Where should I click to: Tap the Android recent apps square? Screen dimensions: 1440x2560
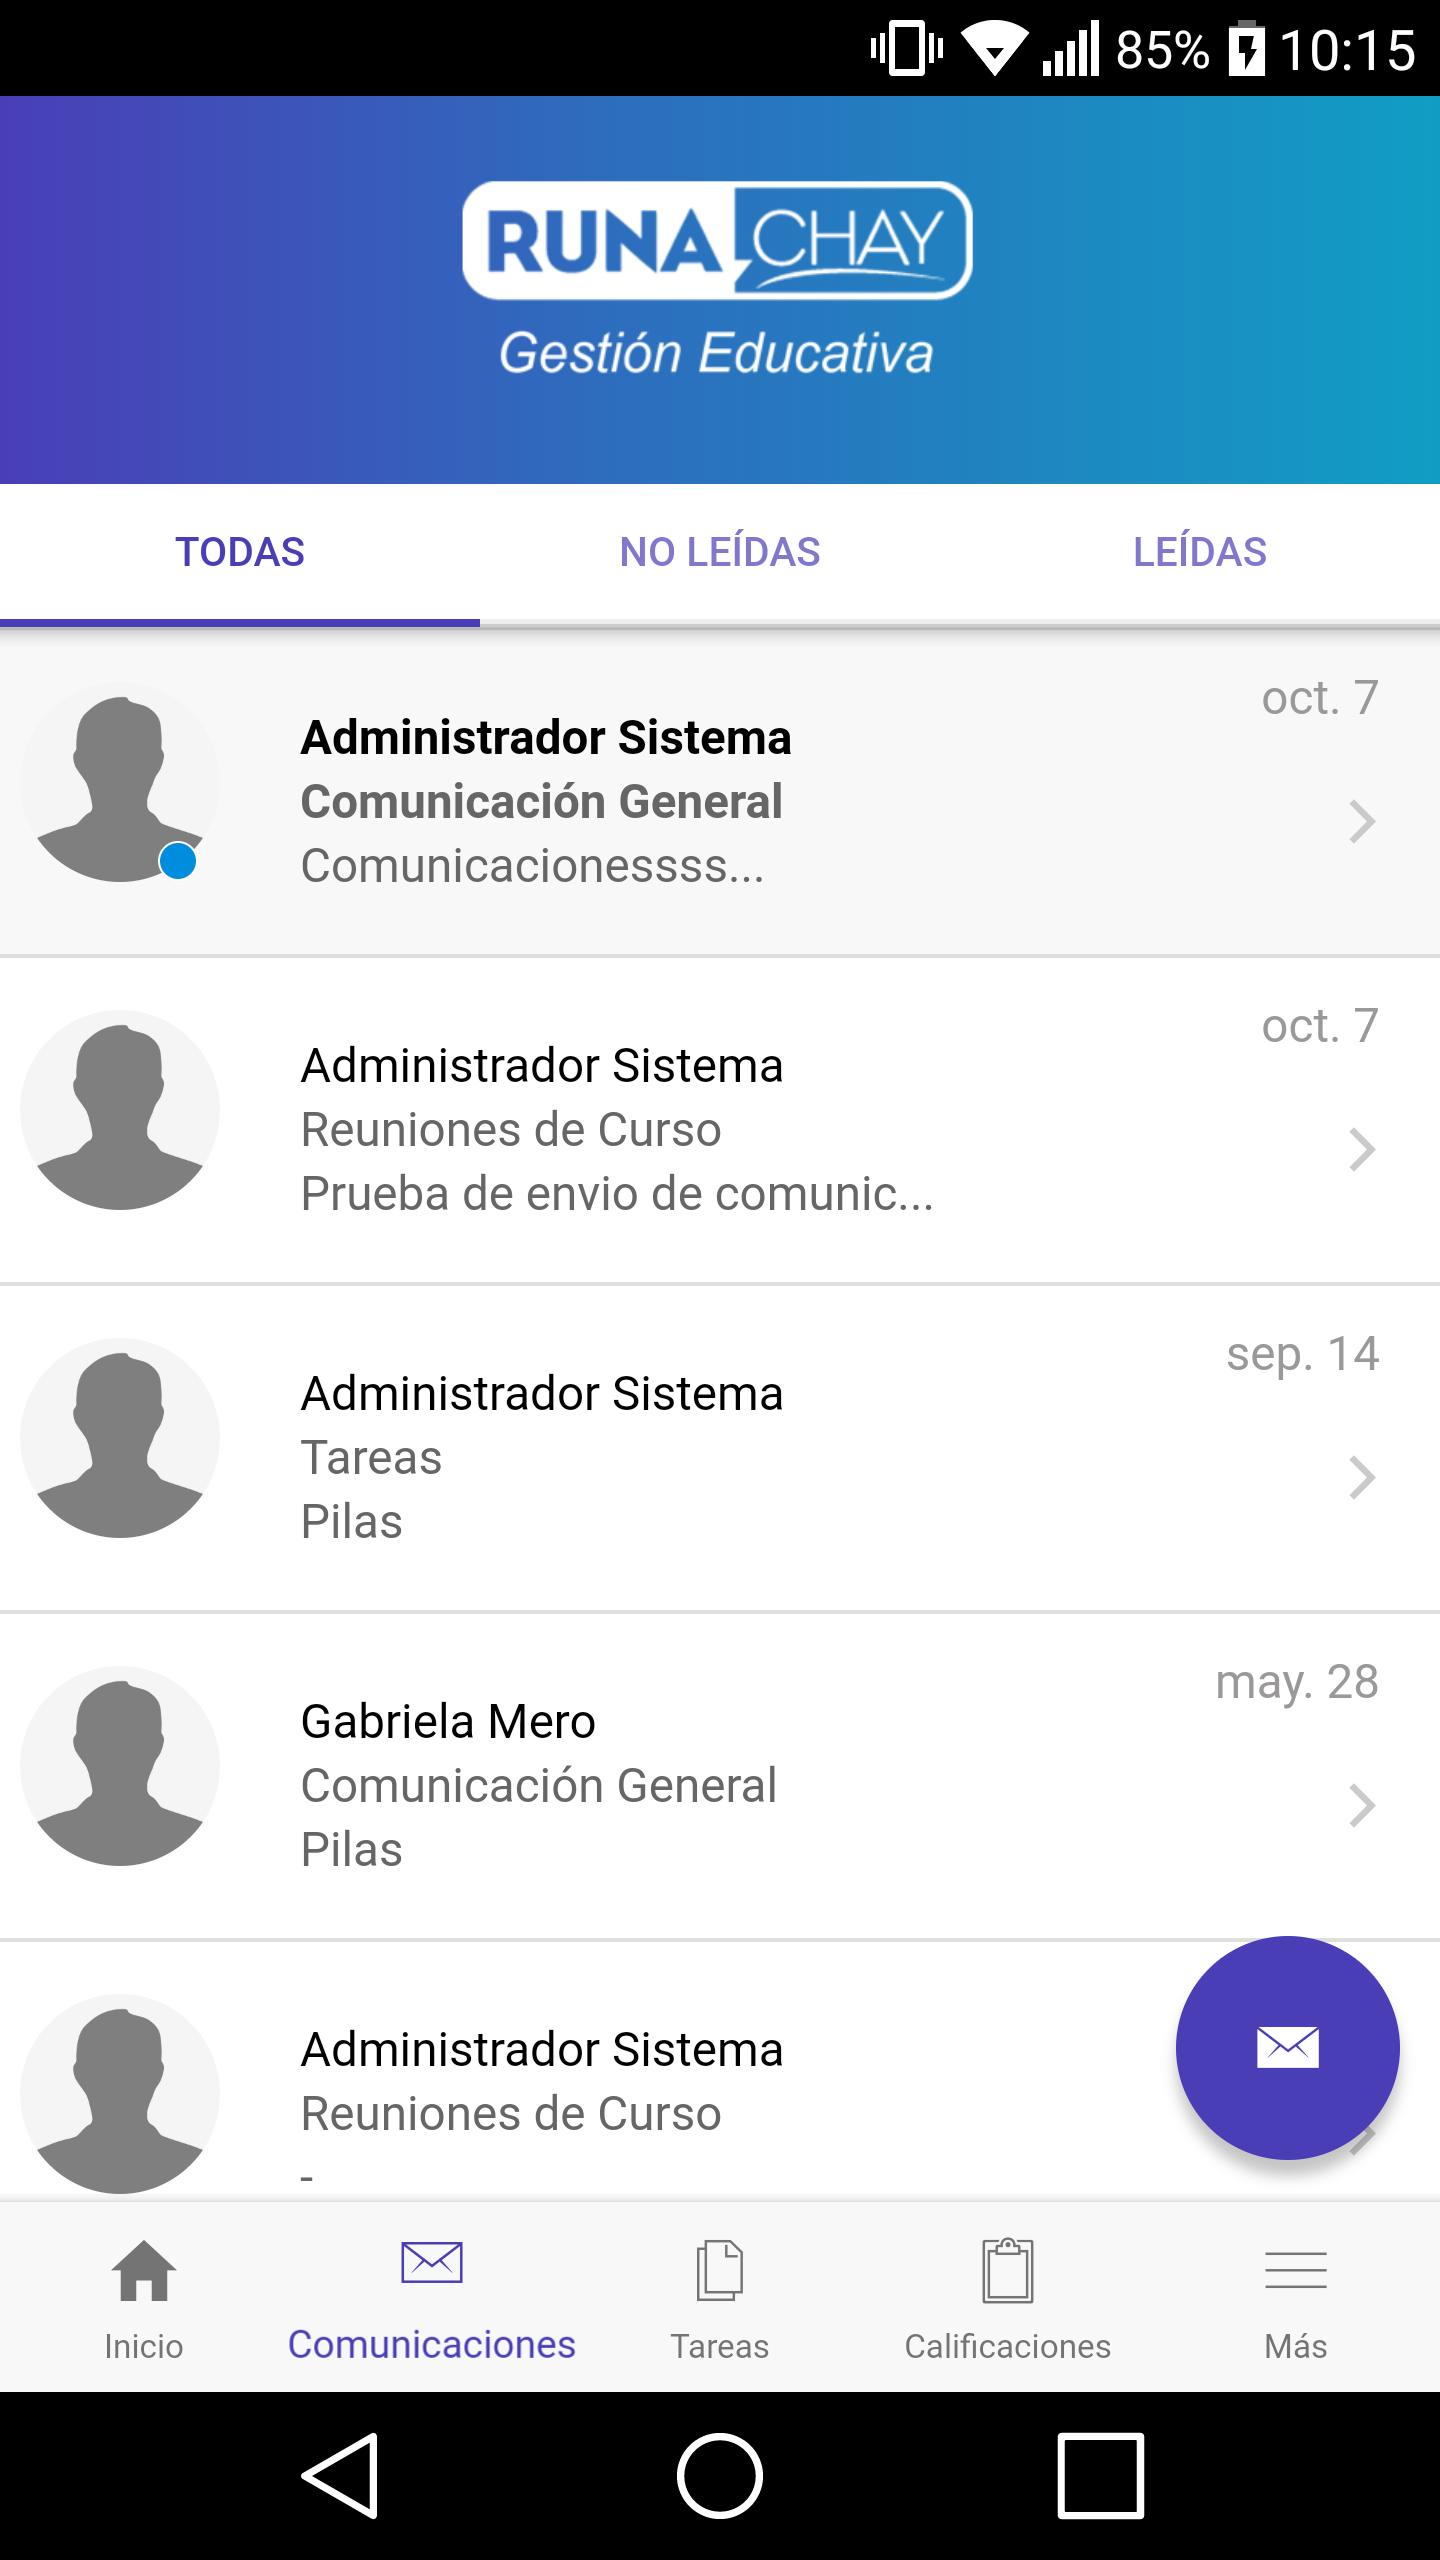click(x=1100, y=2475)
